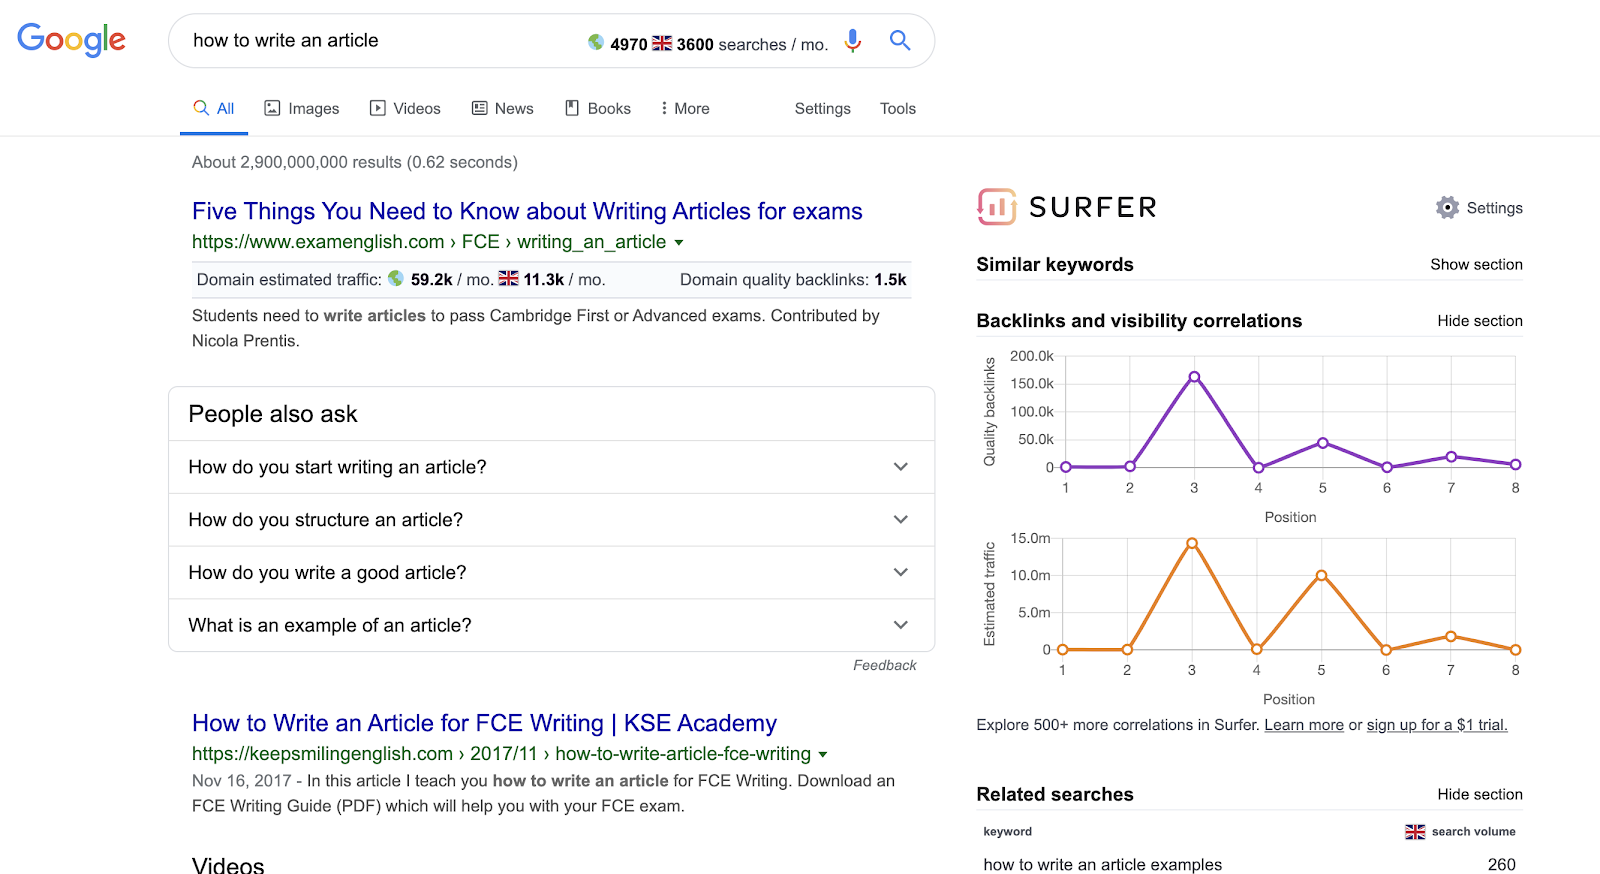Click the microphone voice search icon
The width and height of the screenshot is (1600, 874).
[x=852, y=41]
